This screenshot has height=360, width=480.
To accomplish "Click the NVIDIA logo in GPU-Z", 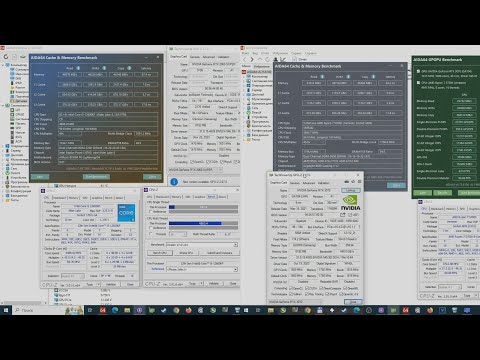I will click(x=350, y=202).
